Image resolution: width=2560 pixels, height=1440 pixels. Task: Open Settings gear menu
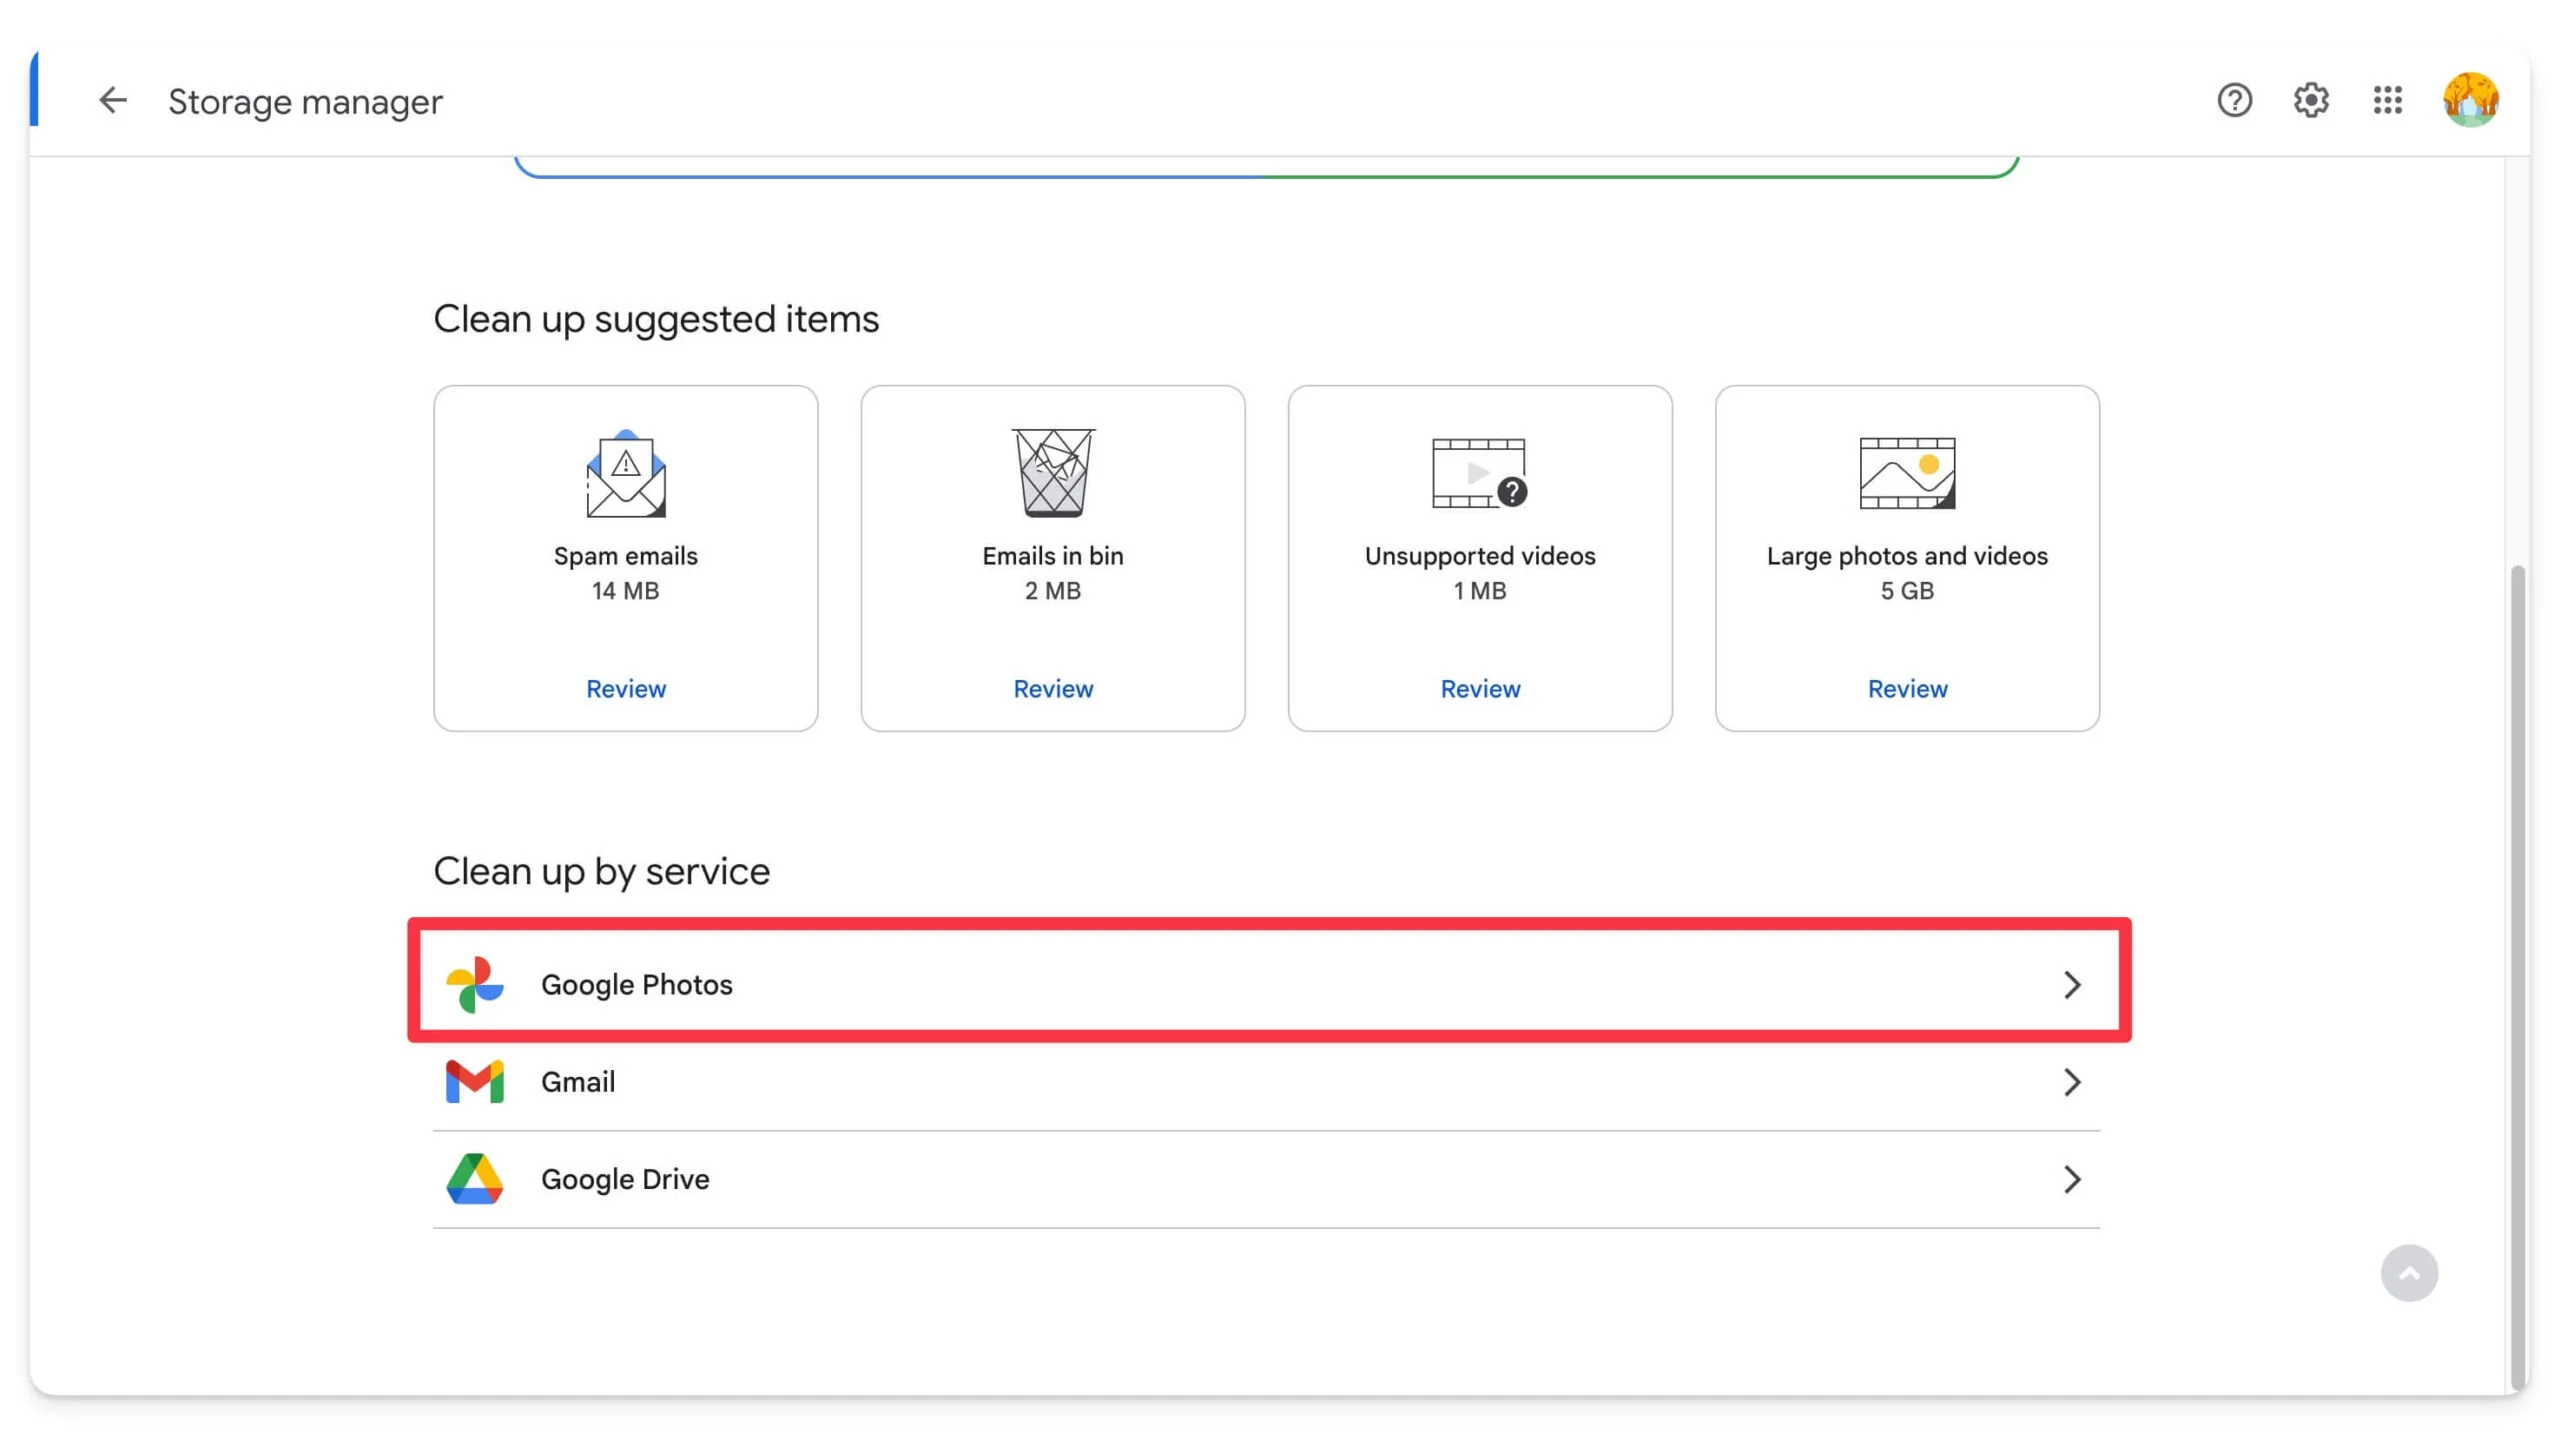(x=2310, y=100)
